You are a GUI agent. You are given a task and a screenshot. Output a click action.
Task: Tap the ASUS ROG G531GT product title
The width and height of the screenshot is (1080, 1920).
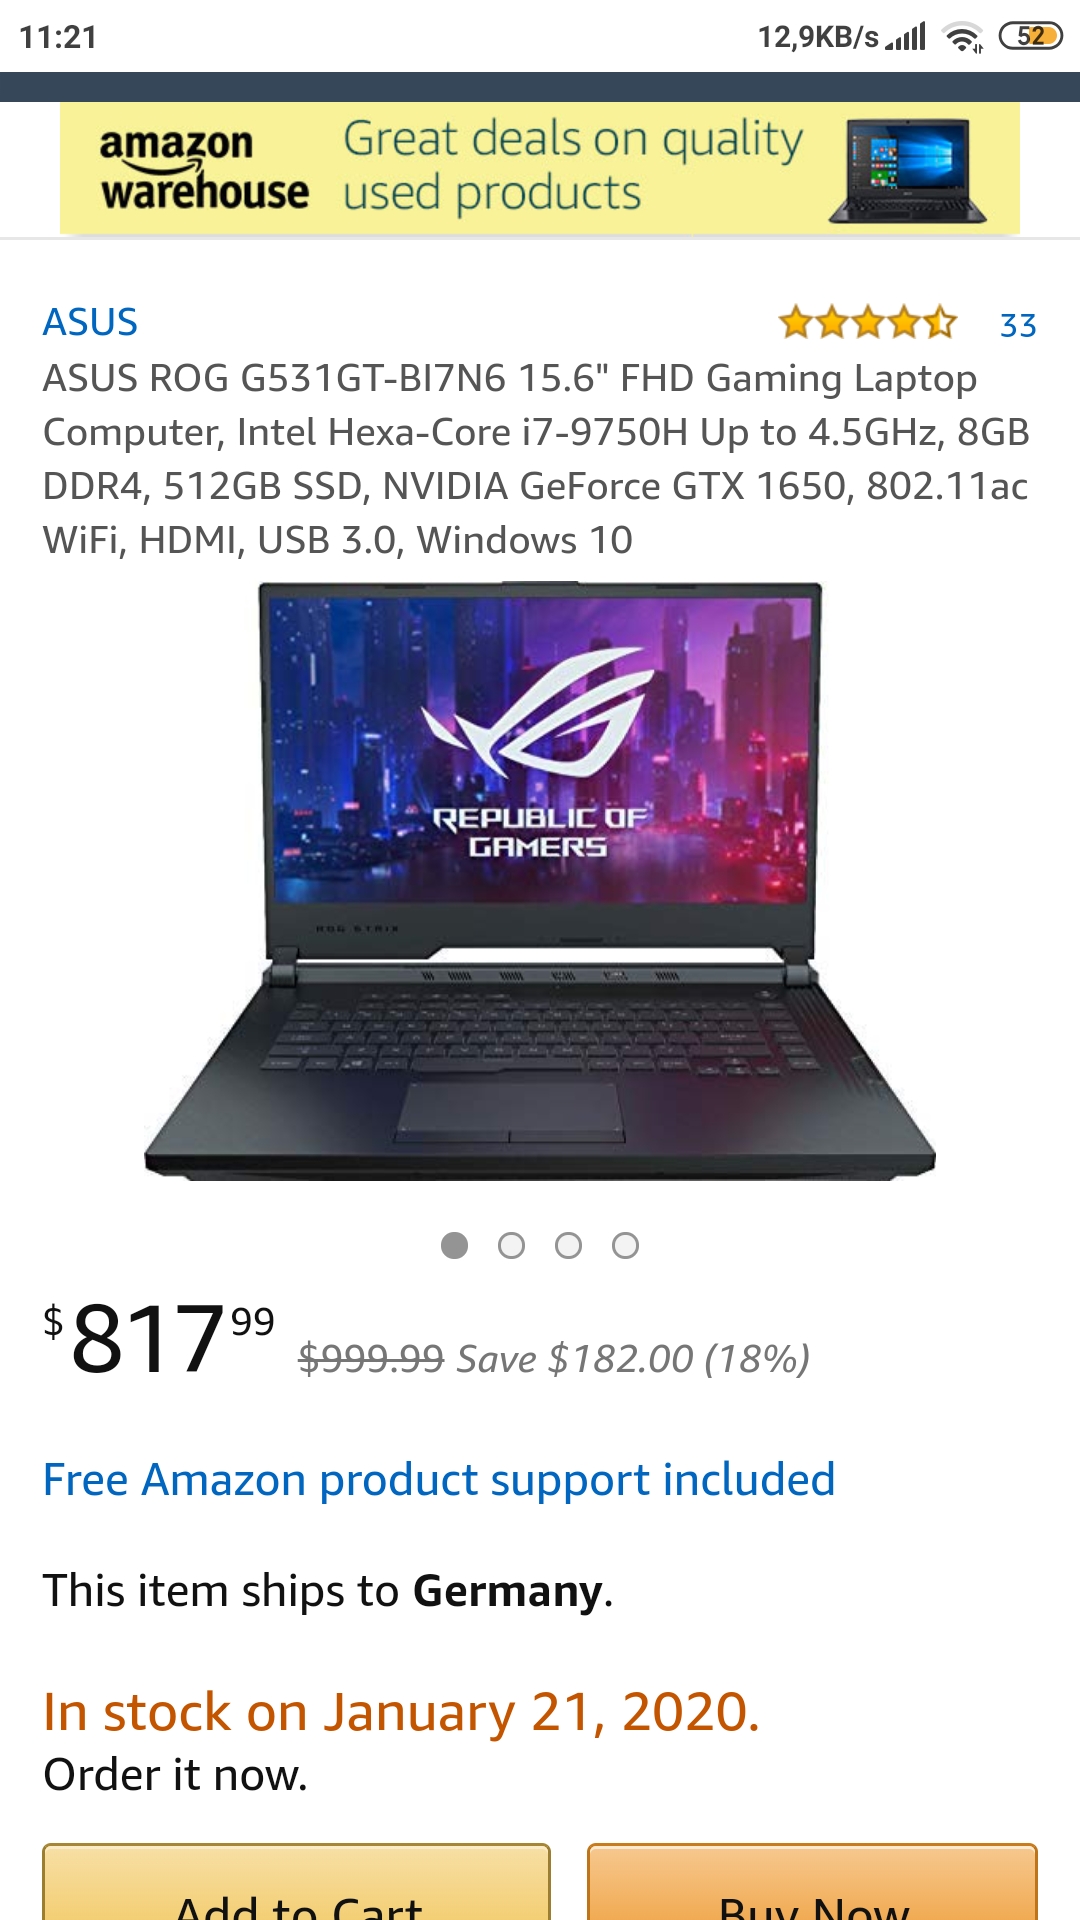537,459
